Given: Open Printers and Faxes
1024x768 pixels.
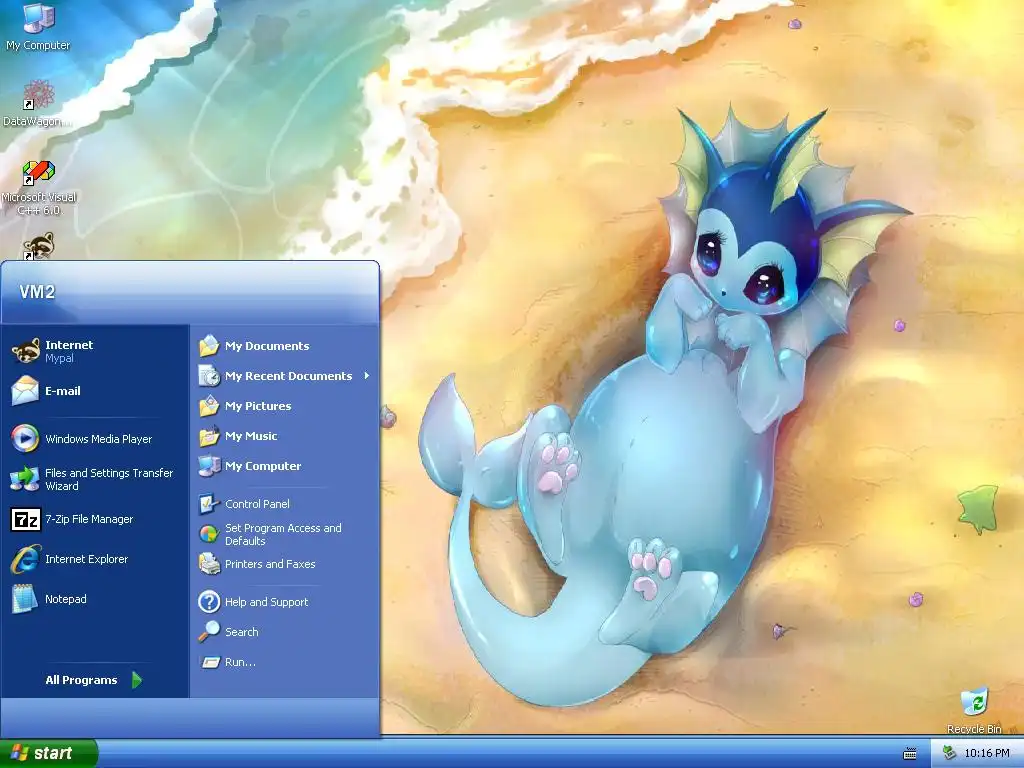Looking at the screenshot, I should (285, 564).
